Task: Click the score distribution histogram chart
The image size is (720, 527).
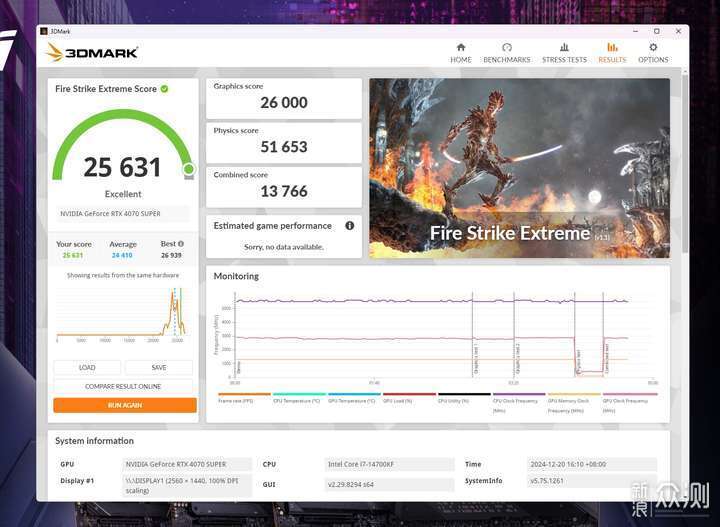Action: 122,315
